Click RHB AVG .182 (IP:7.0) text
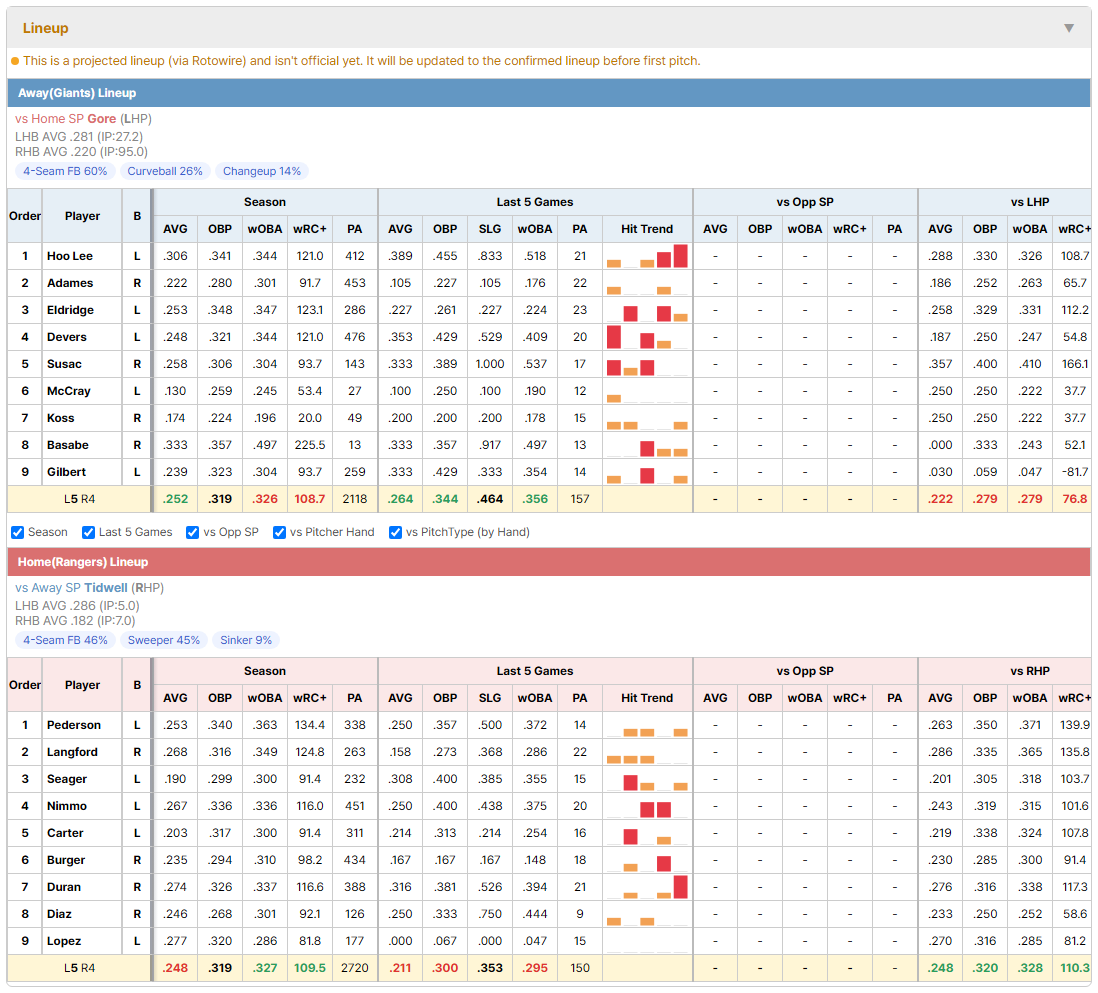Screen dimensions: 1098x993 coord(76,621)
